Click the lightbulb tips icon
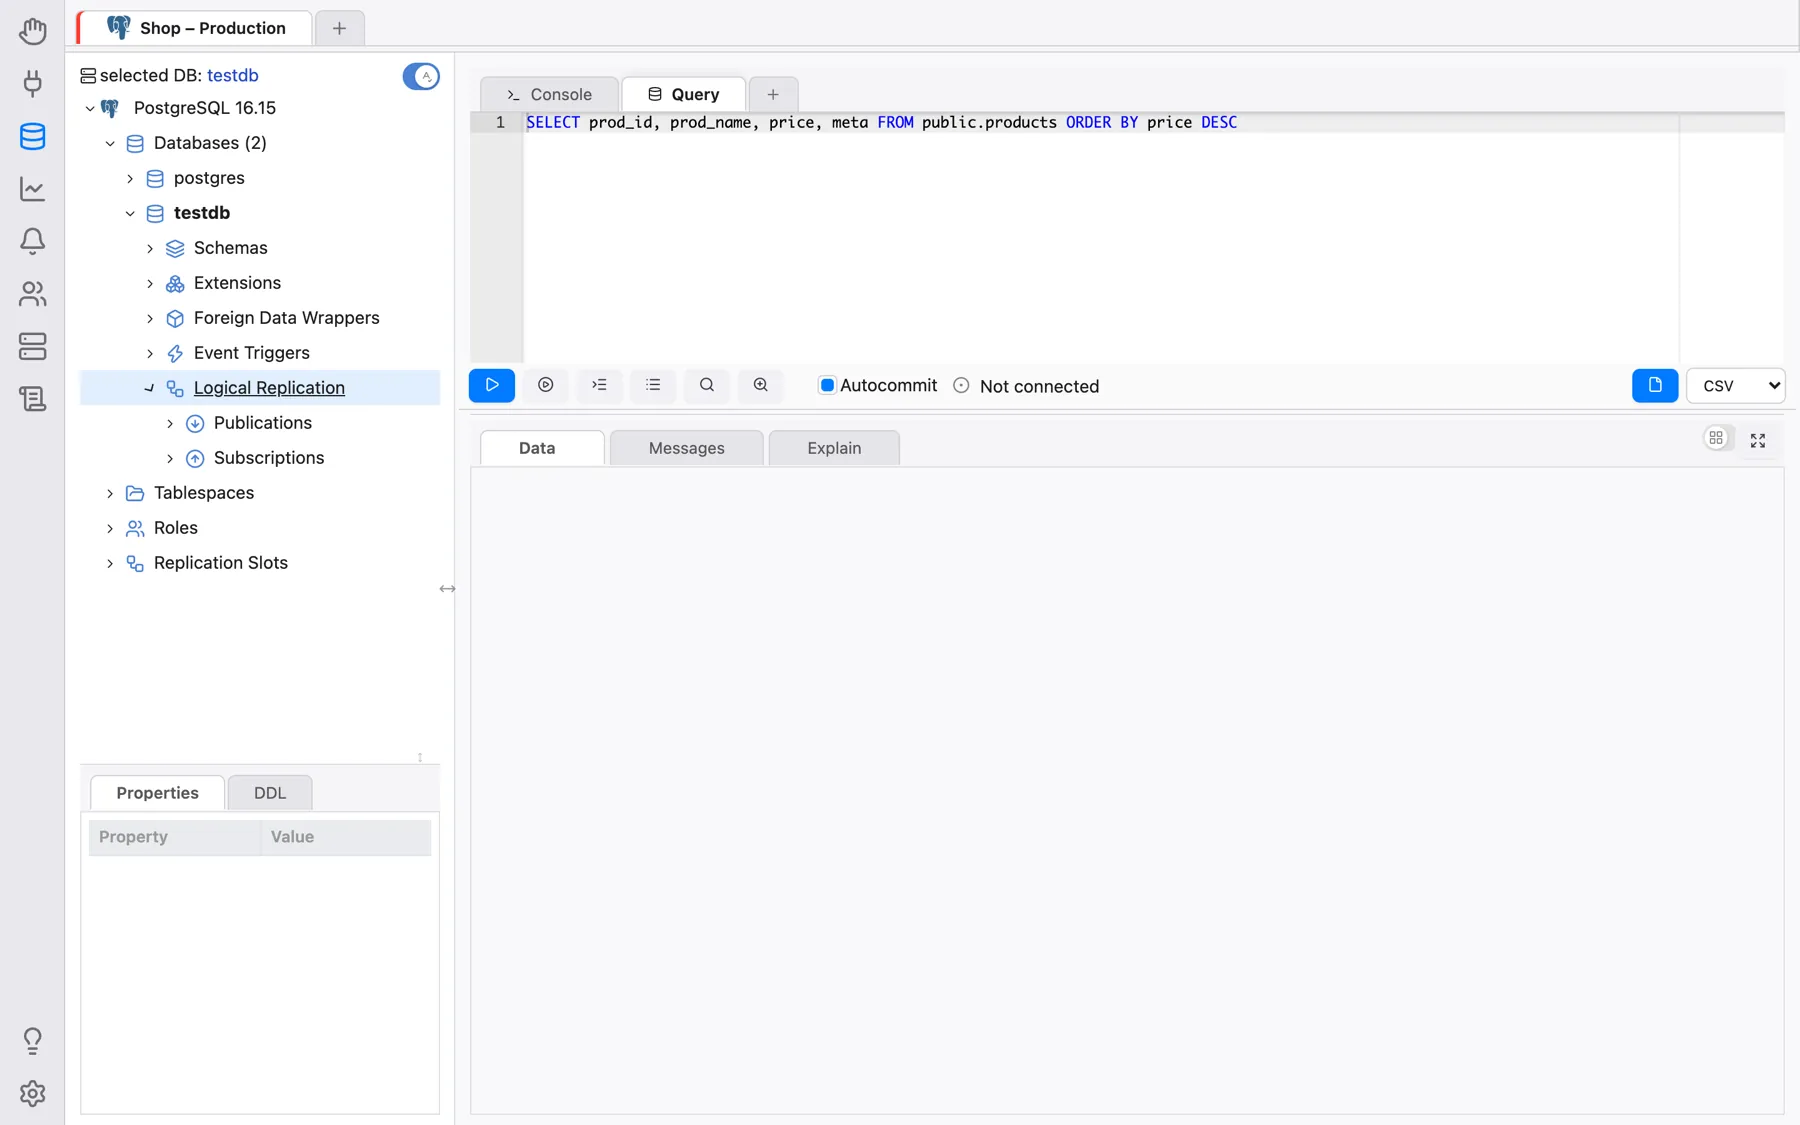1800x1125 pixels. coord(32,1041)
